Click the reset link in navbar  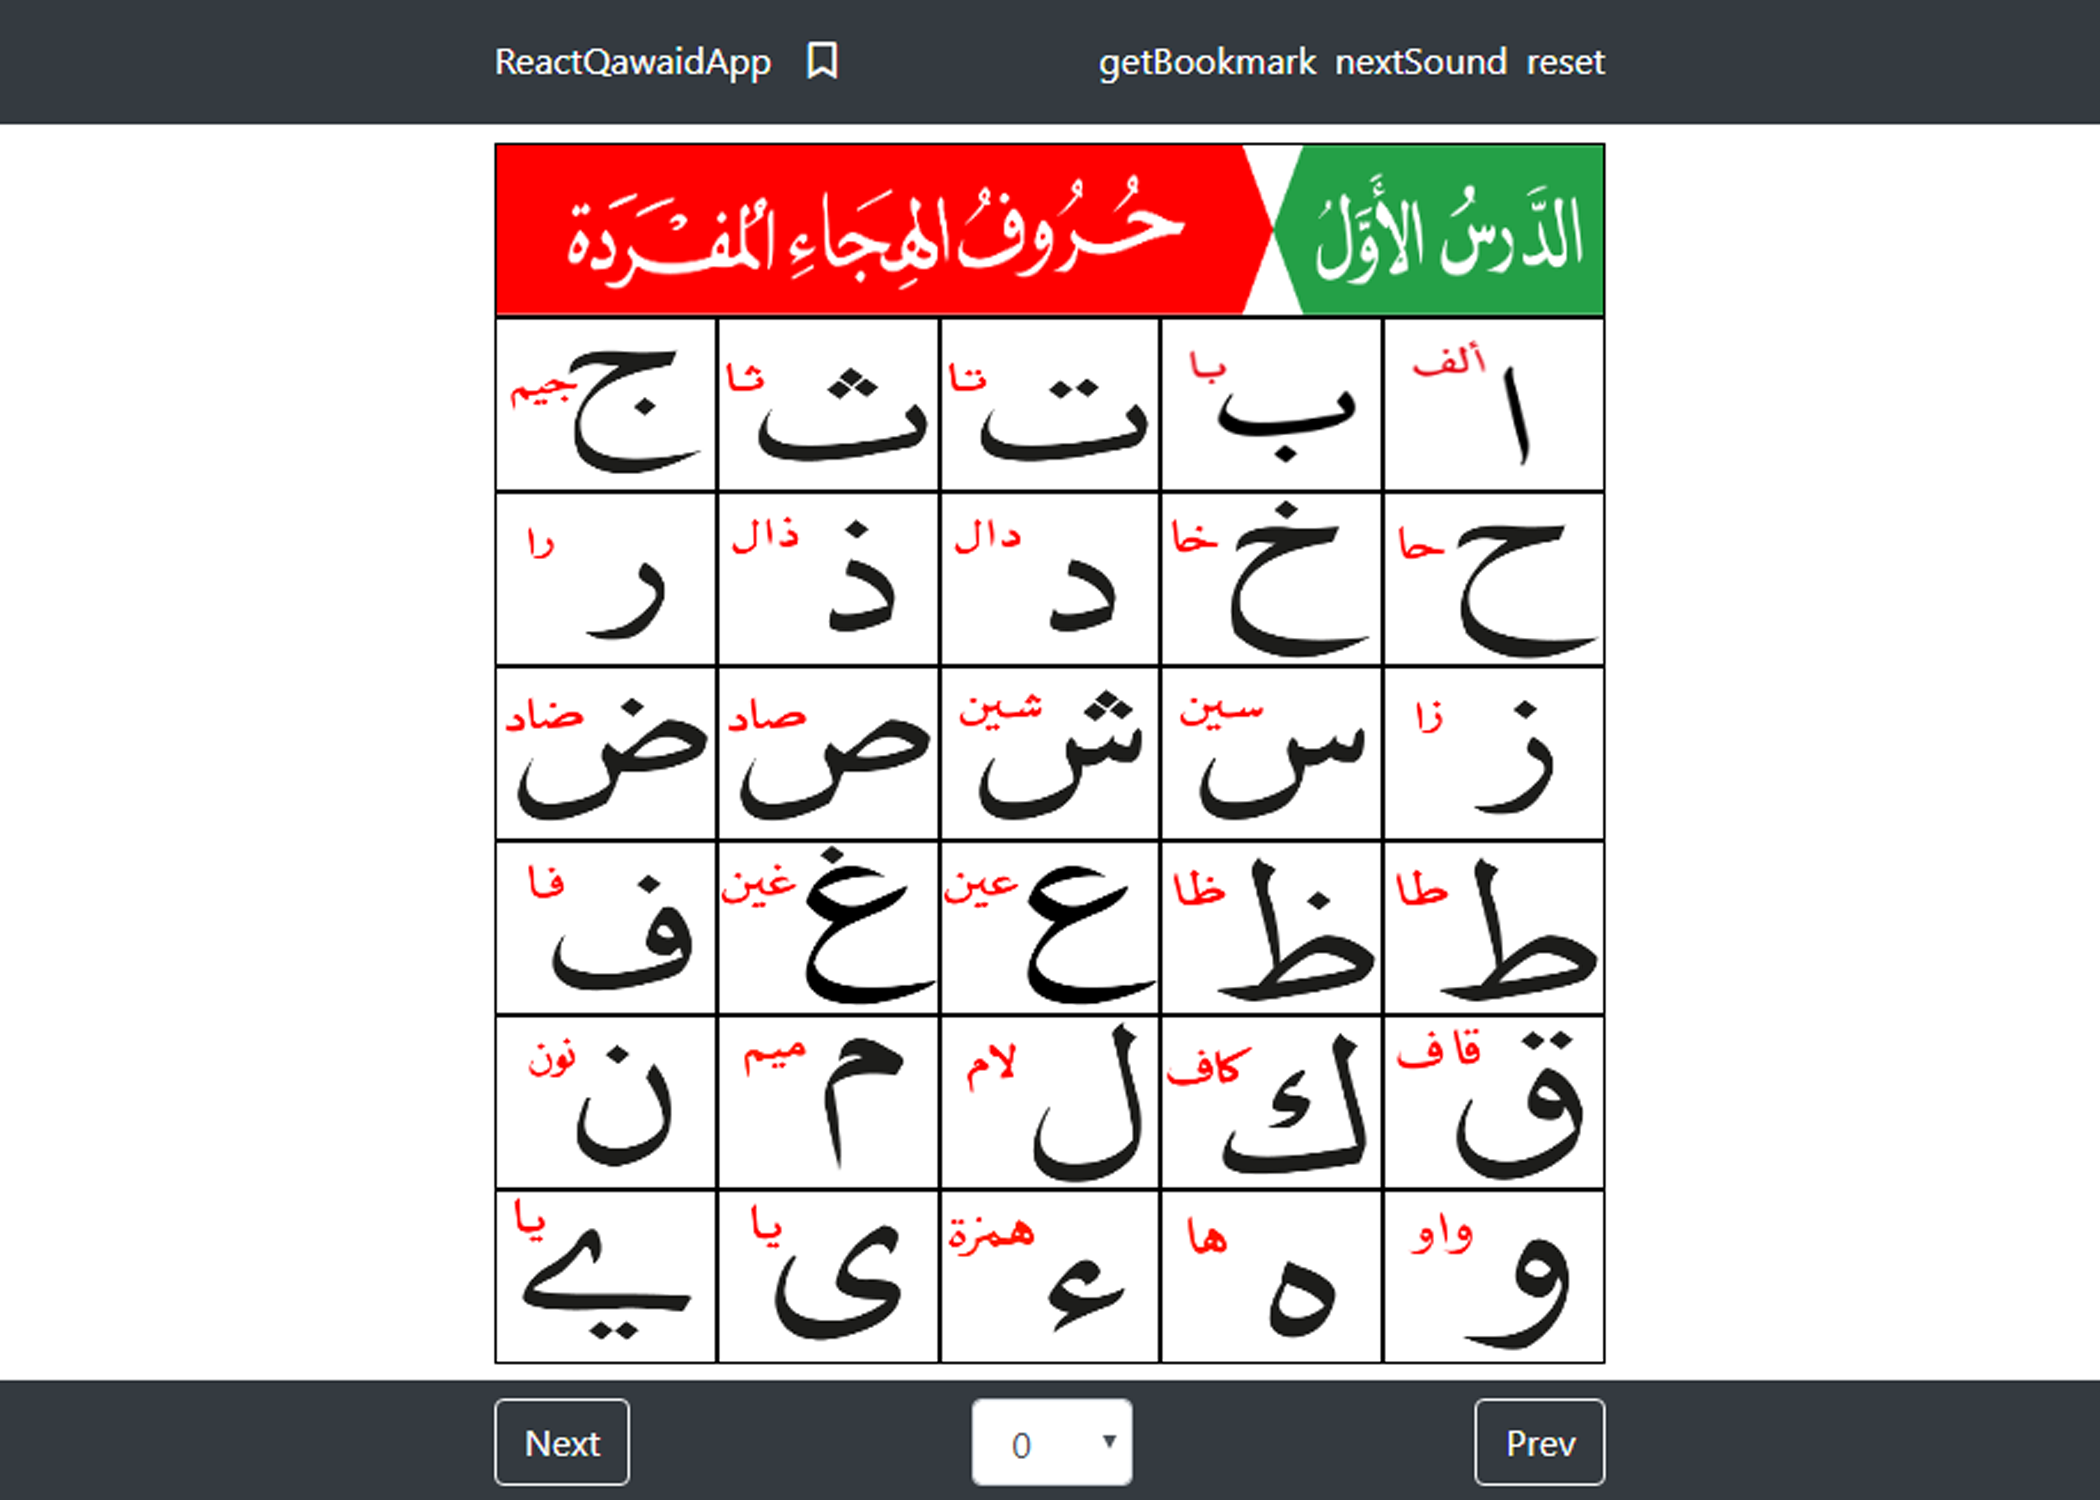1565,62
